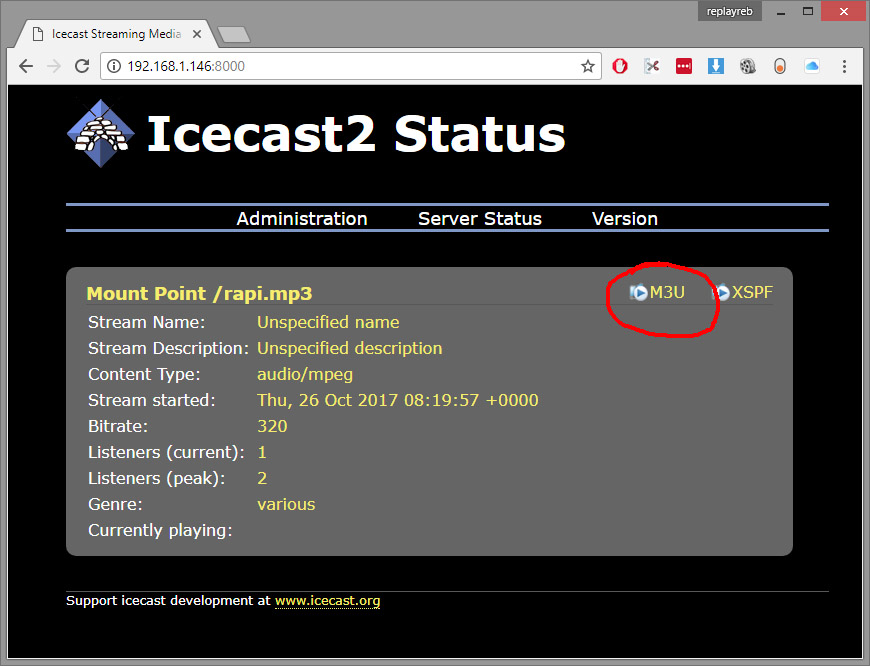This screenshot has width=870, height=666.
Task: Click the 'audio/mpeg' content type value
Action: (x=305, y=375)
